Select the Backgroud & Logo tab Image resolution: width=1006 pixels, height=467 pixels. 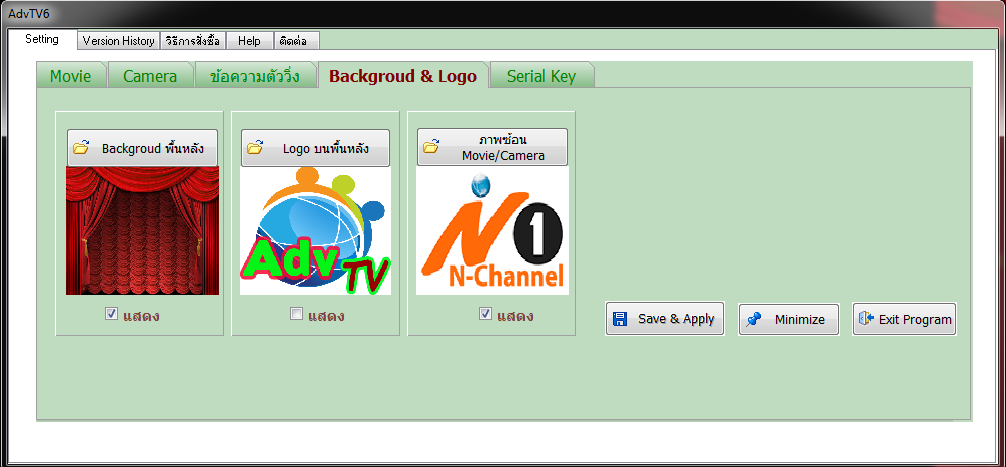tap(403, 76)
